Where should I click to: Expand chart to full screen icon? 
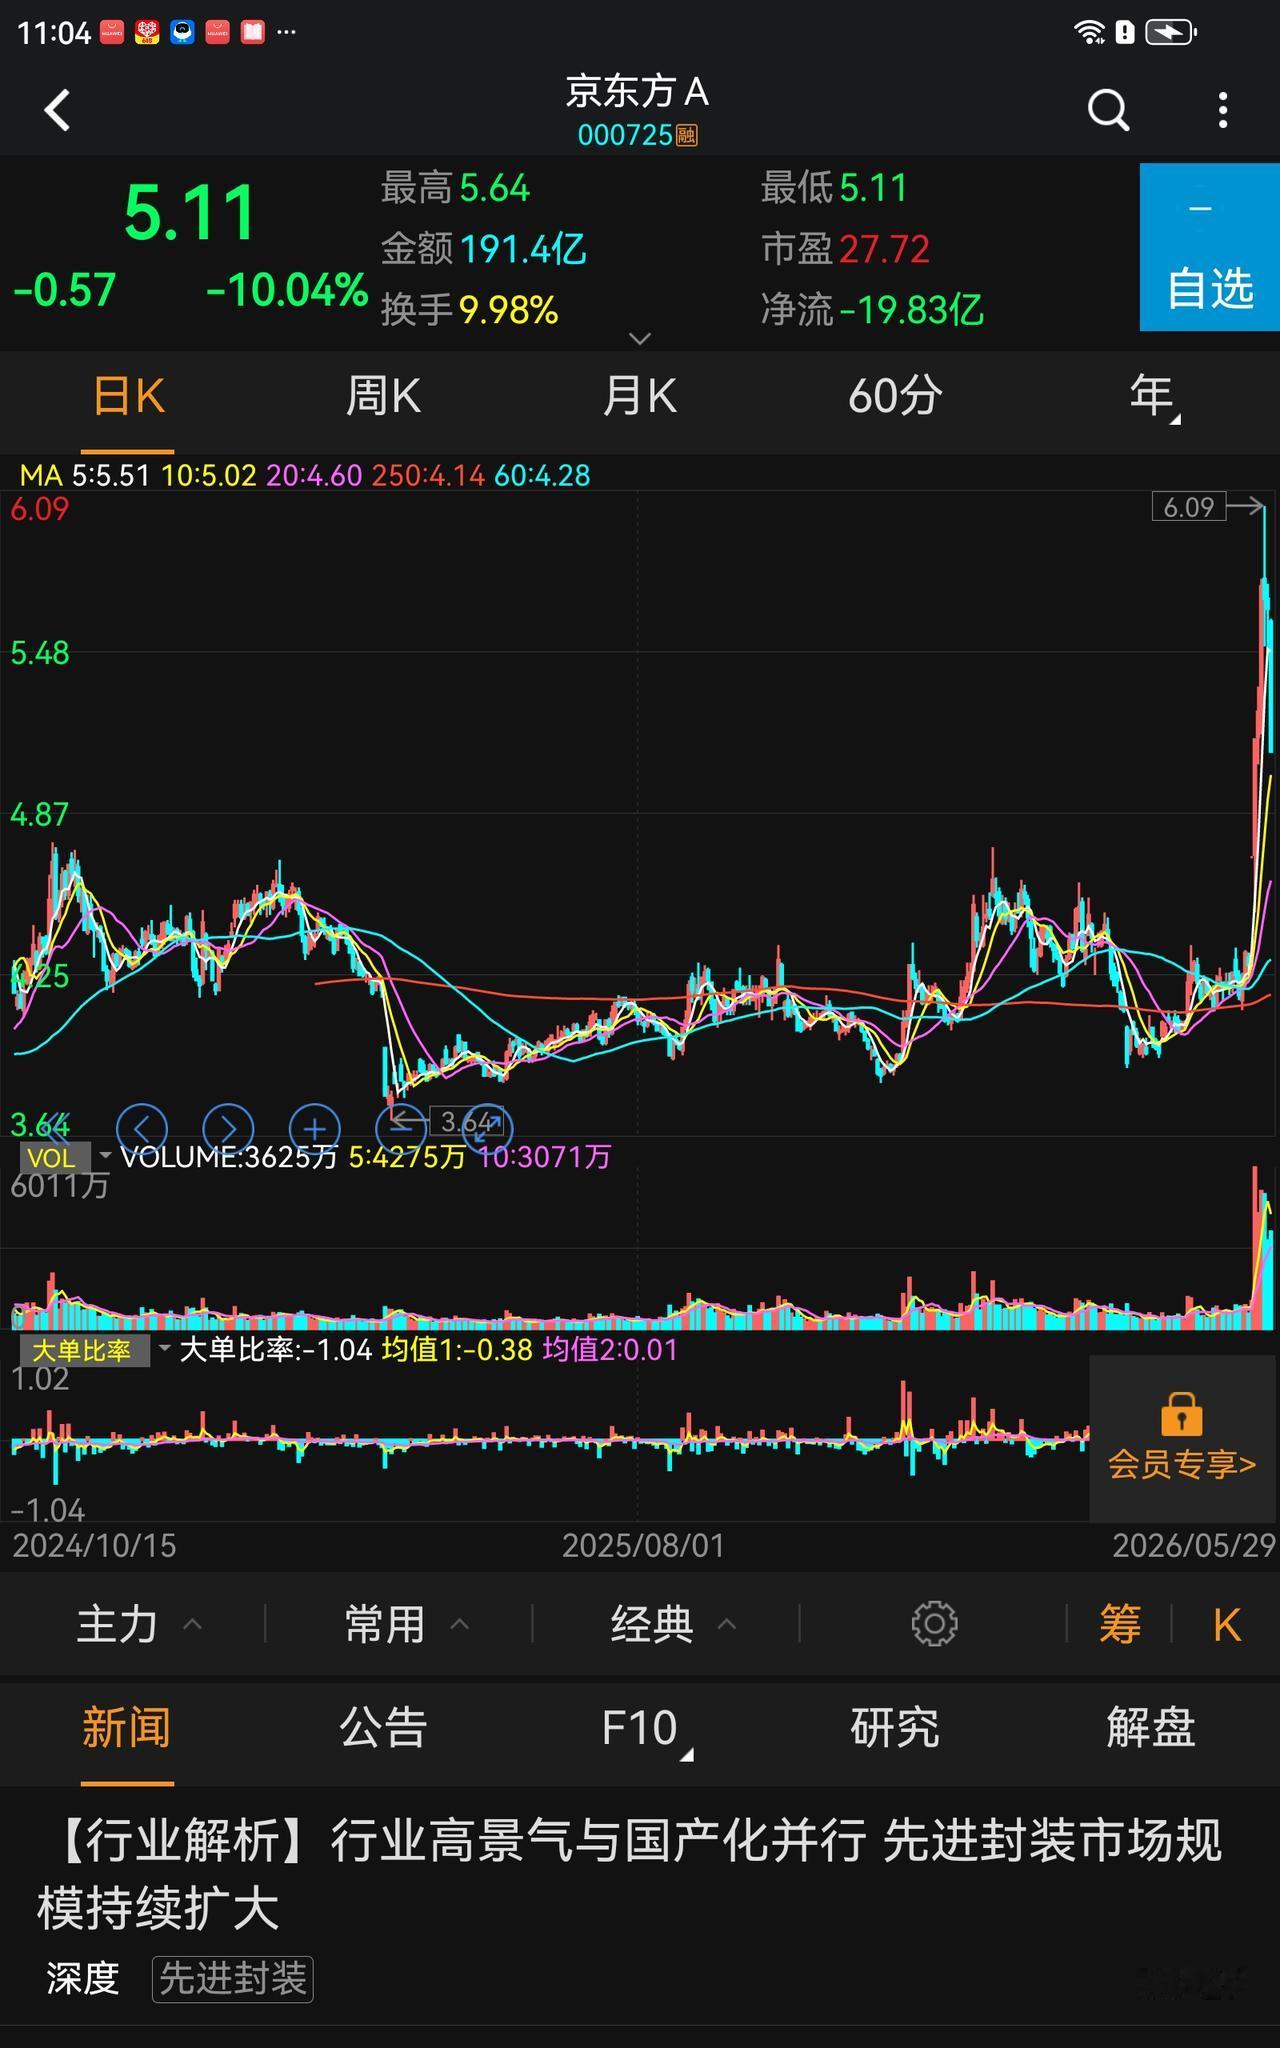tap(488, 1129)
